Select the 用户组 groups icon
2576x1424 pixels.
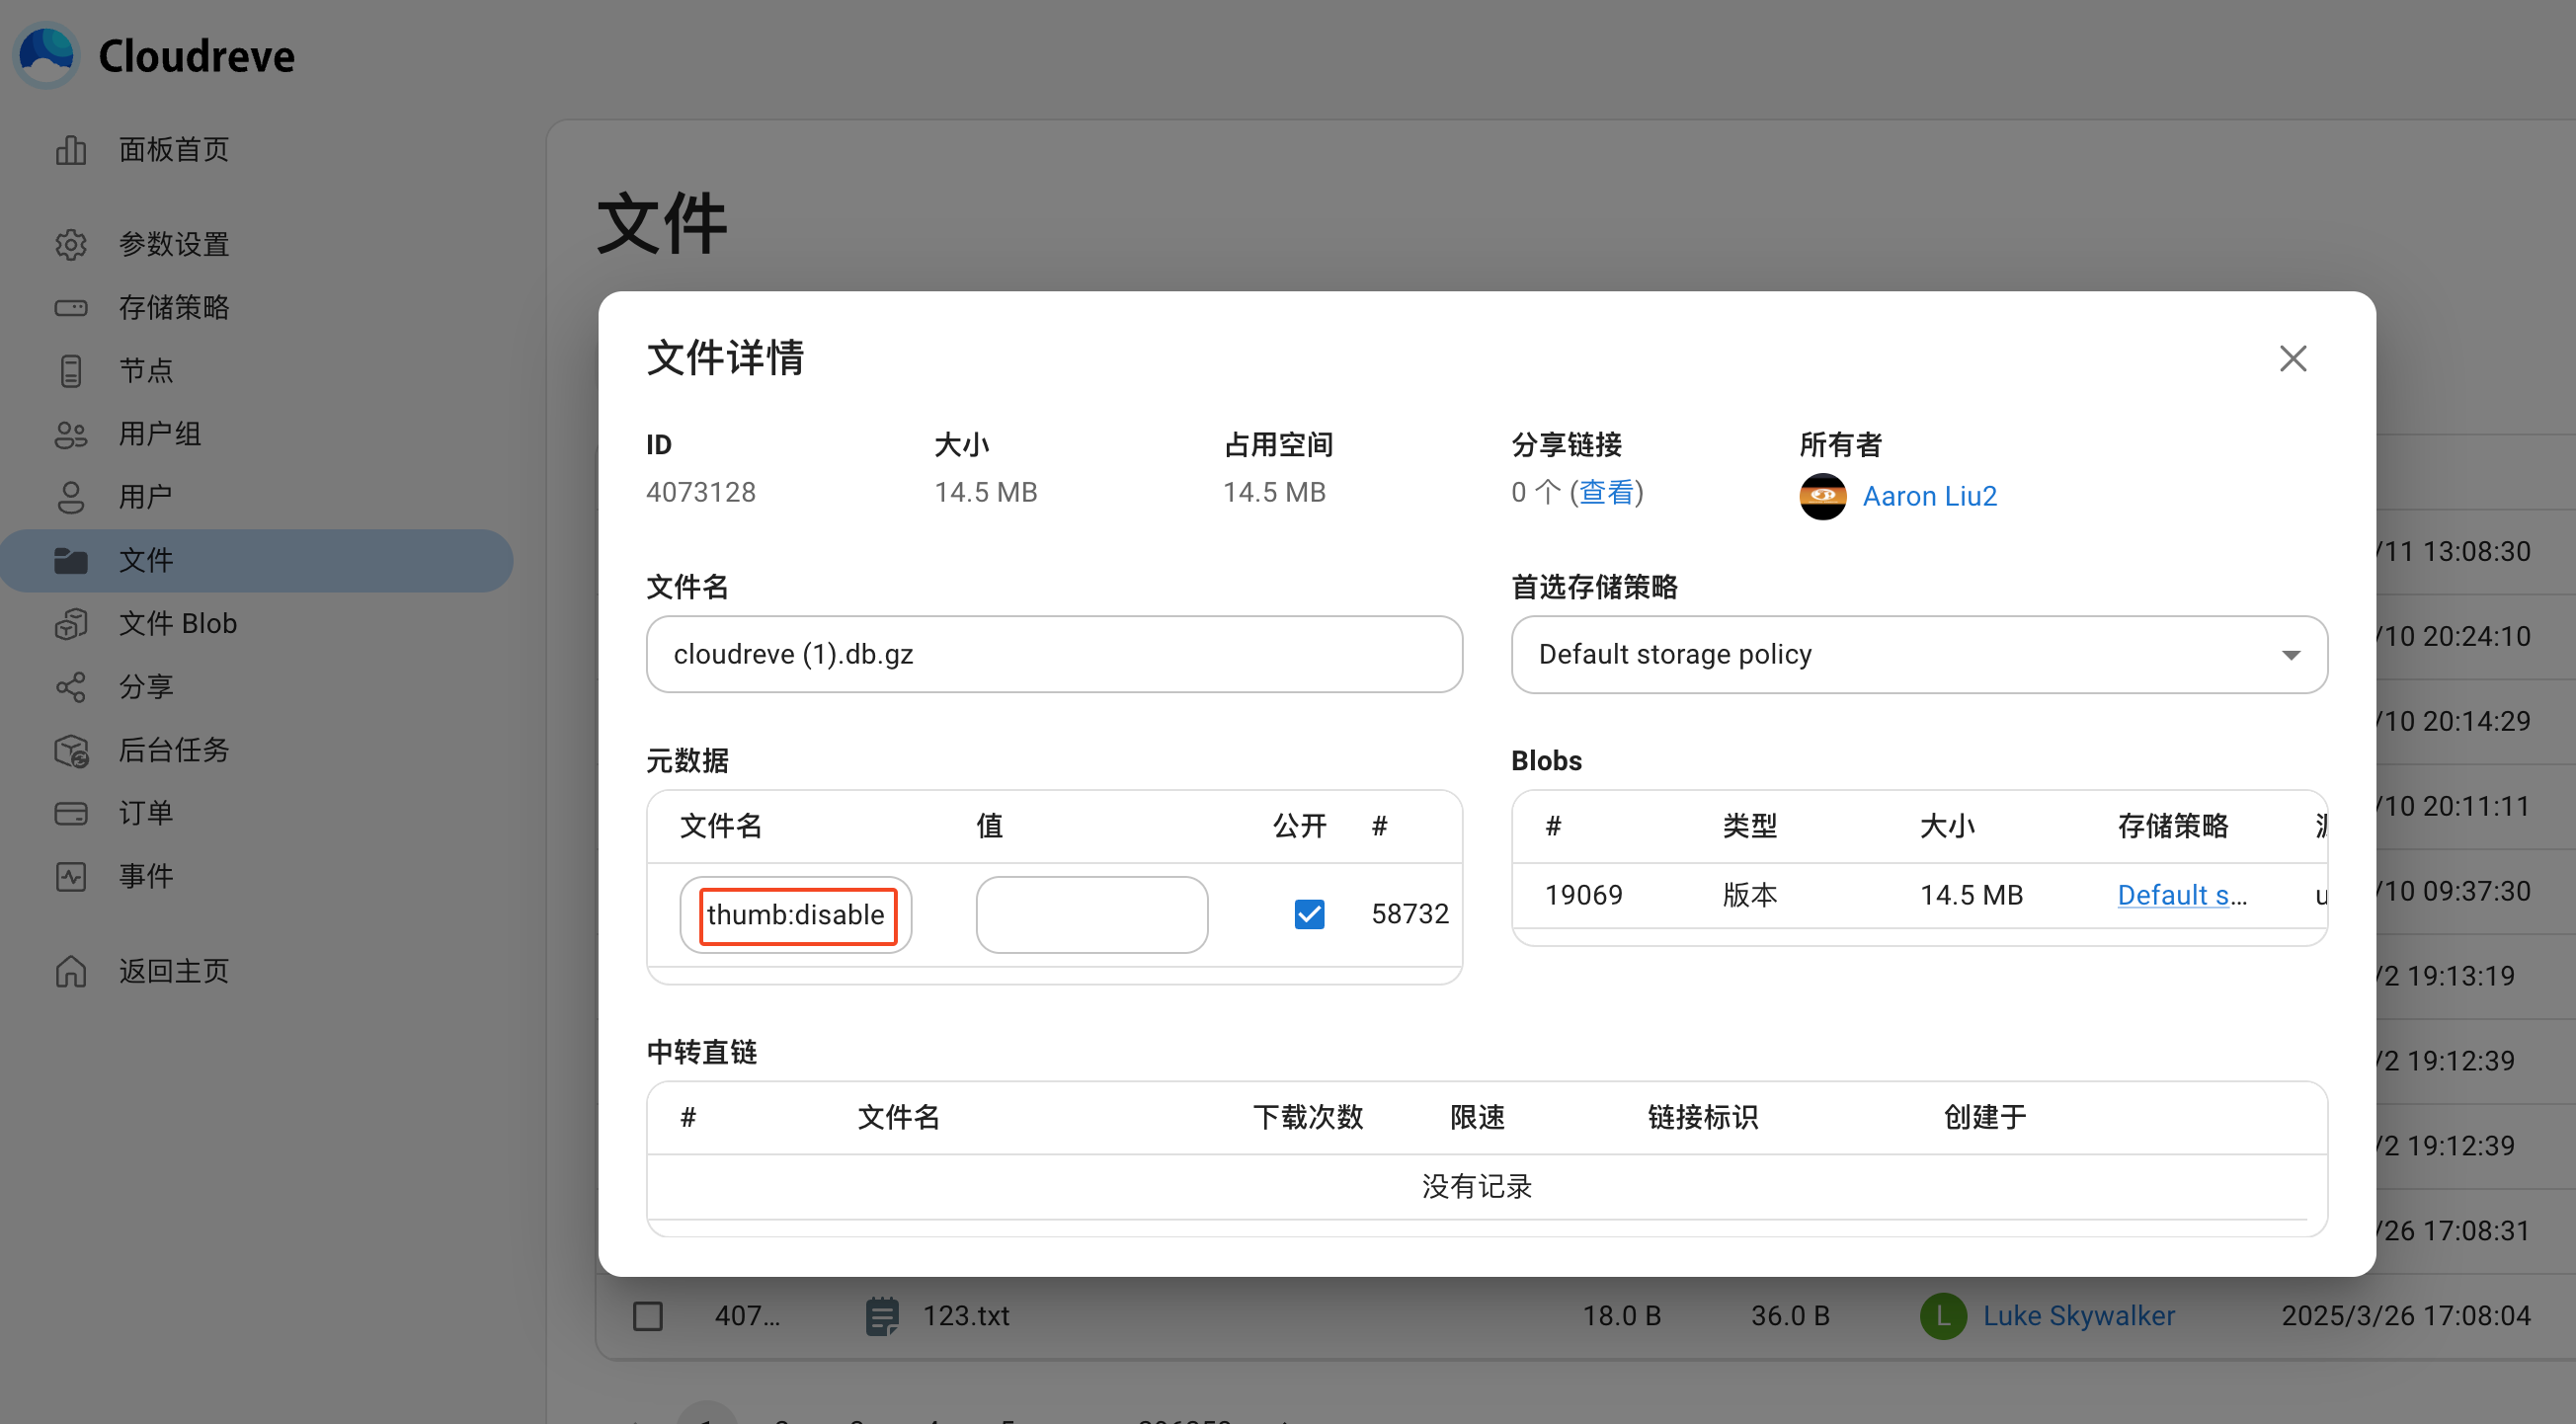click(70, 433)
